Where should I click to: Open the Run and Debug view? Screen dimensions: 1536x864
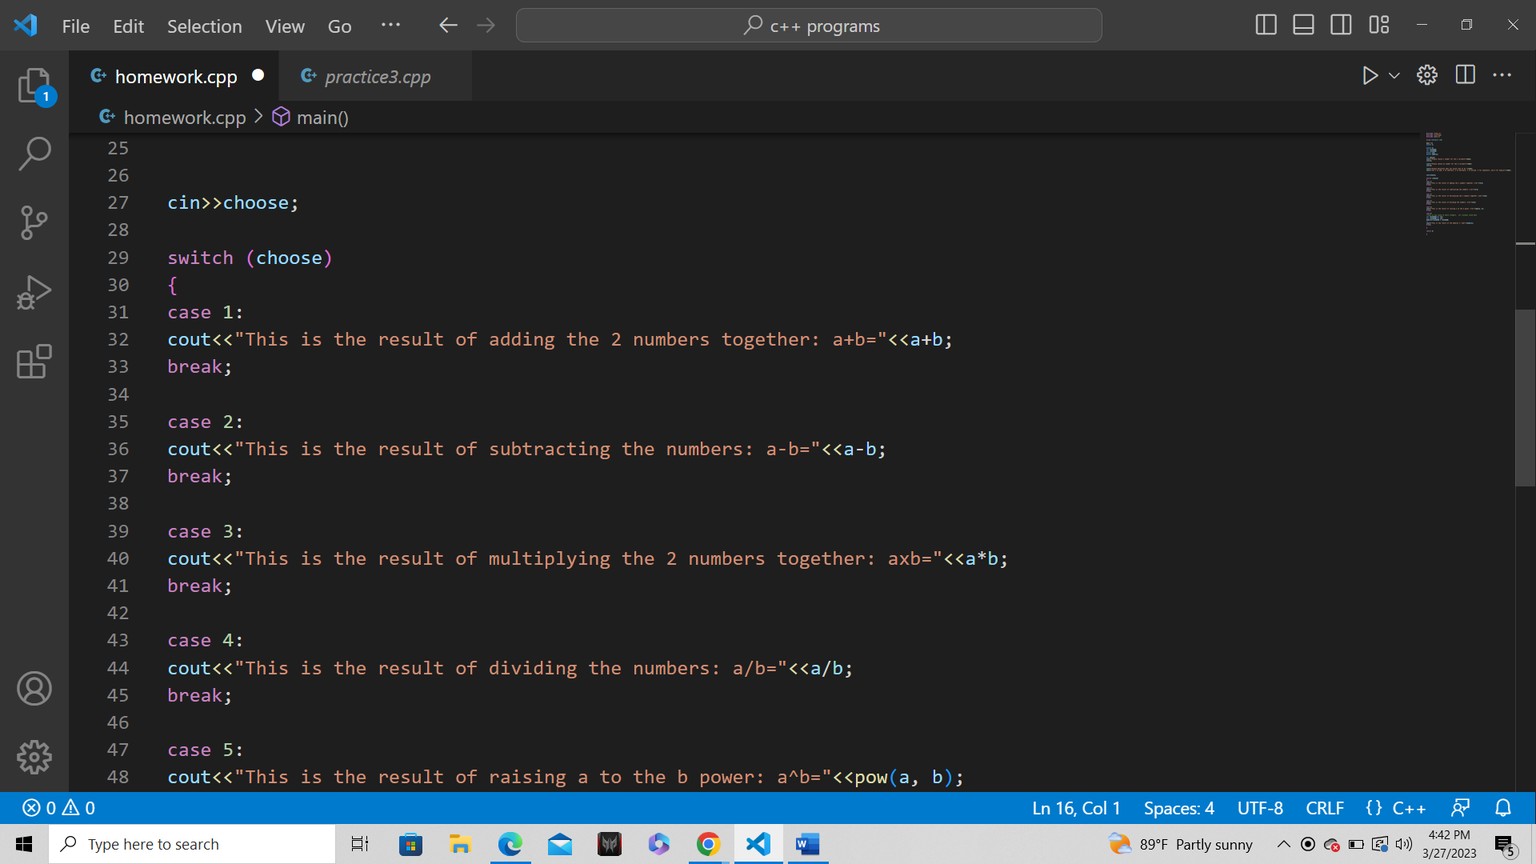34,292
